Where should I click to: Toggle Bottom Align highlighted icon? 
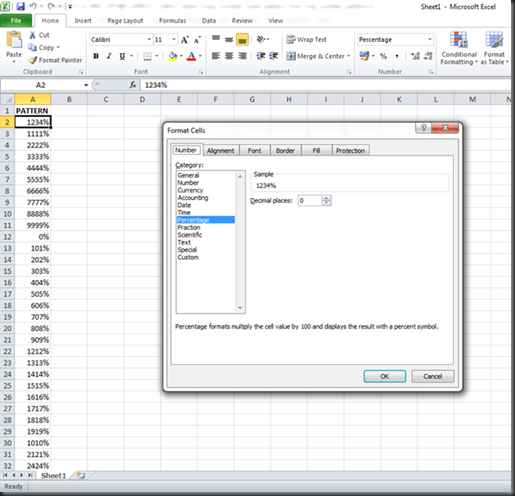click(242, 39)
